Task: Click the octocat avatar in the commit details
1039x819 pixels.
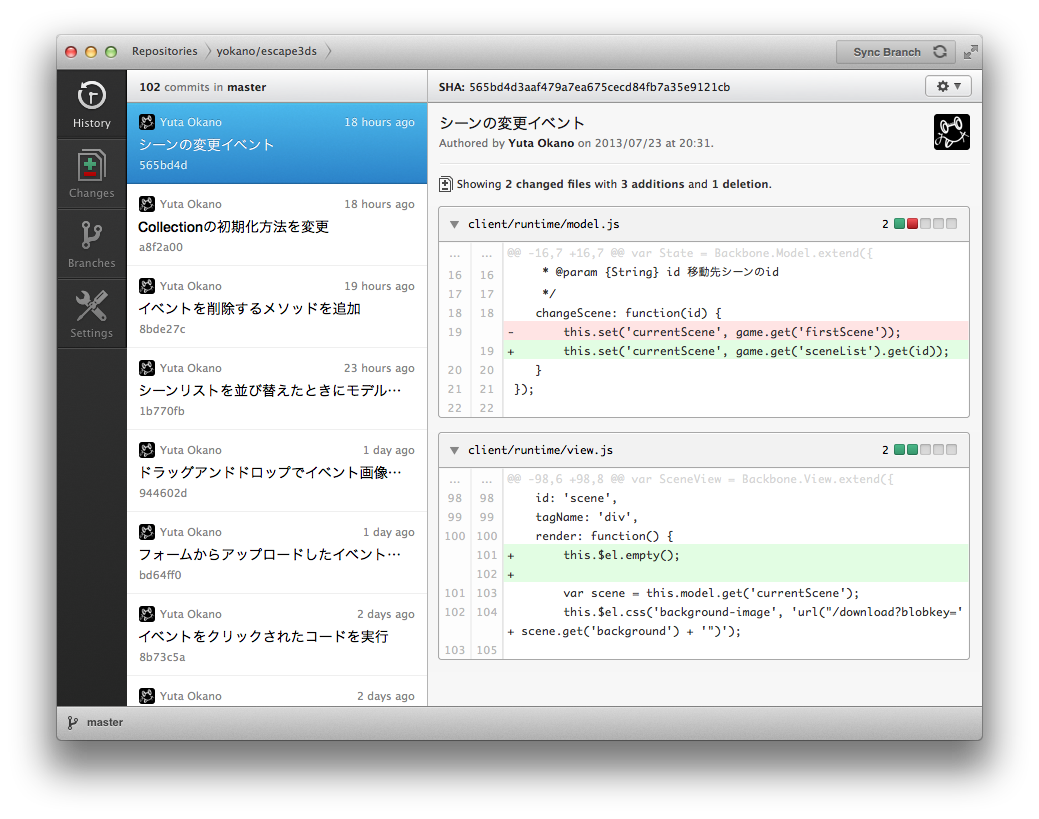Action: (951, 131)
